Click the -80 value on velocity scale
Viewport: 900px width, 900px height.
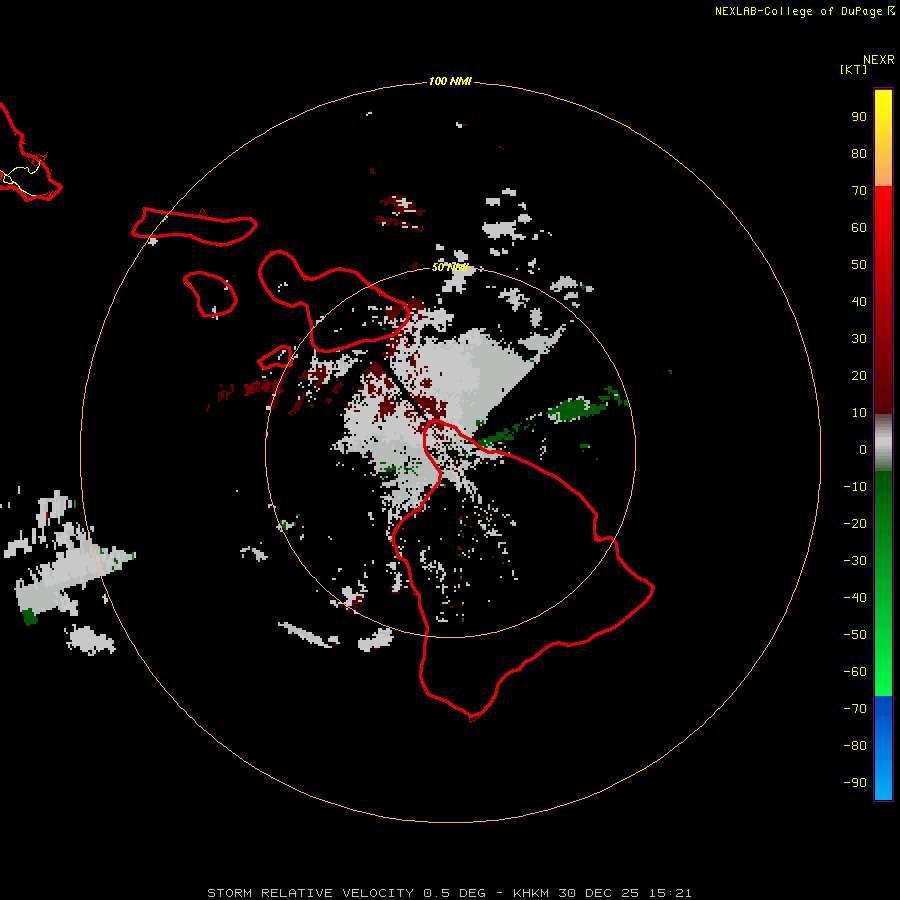click(x=855, y=746)
